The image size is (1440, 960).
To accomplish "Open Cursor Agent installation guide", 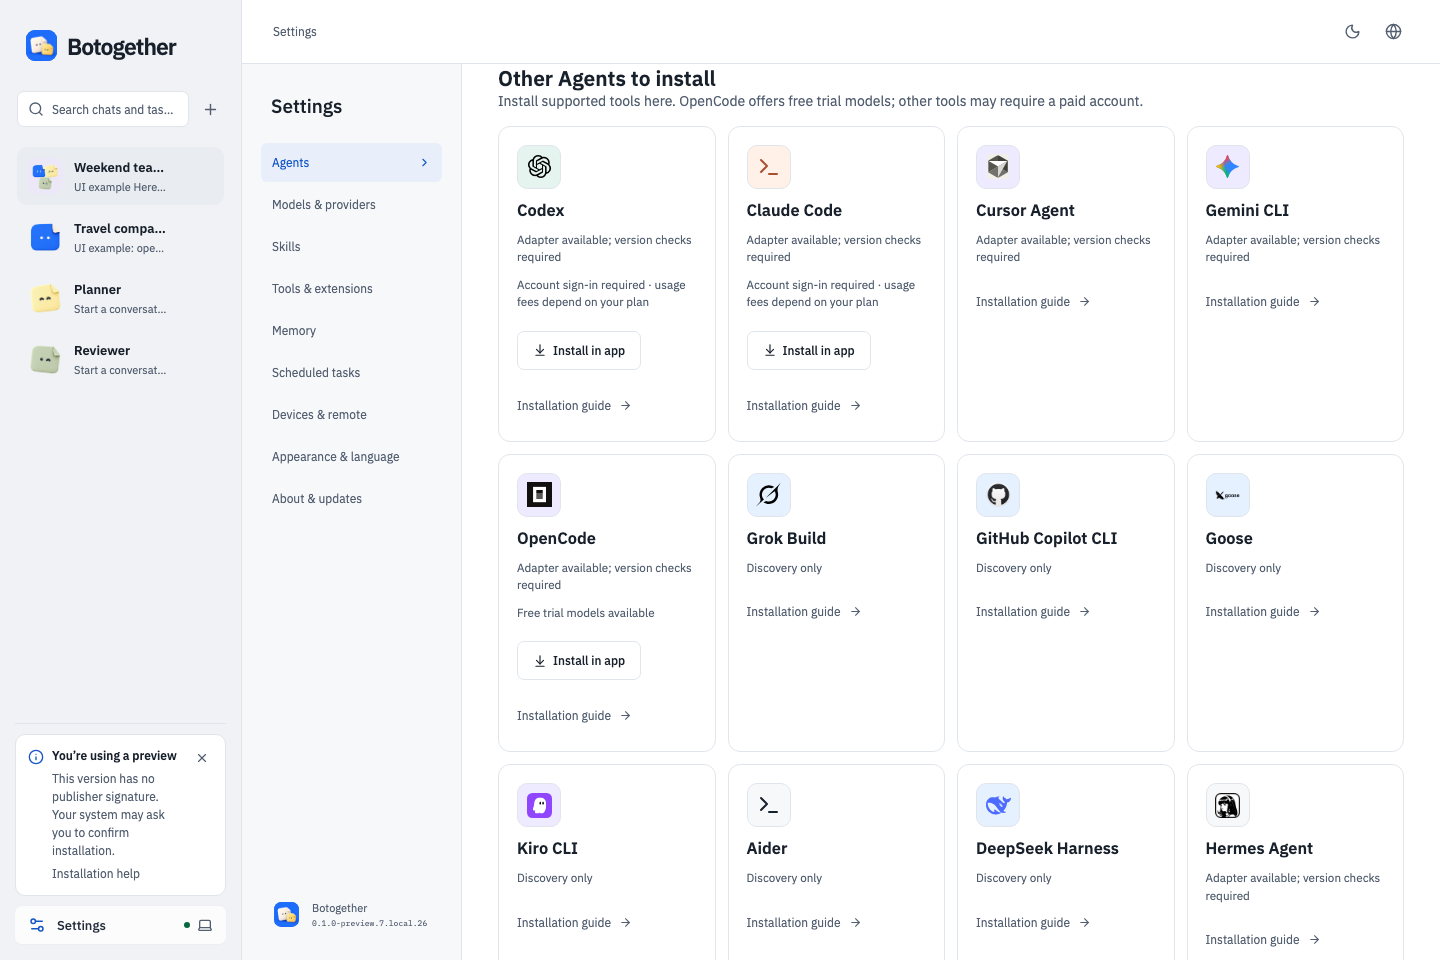I will pos(1033,302).
